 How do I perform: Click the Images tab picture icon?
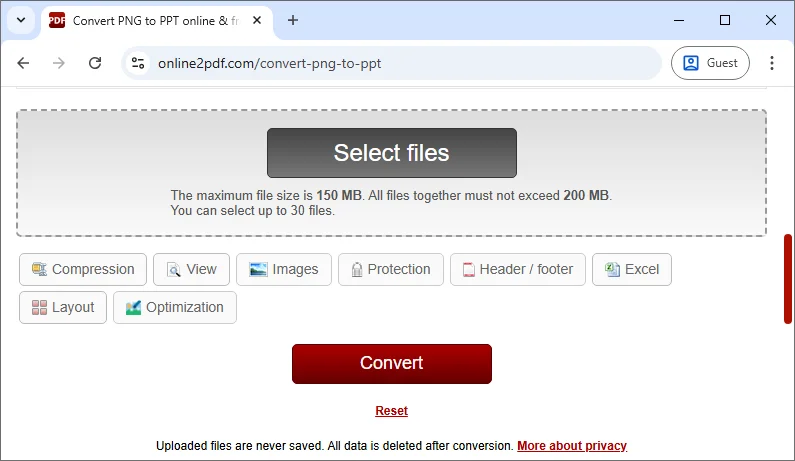pos(258,269)
